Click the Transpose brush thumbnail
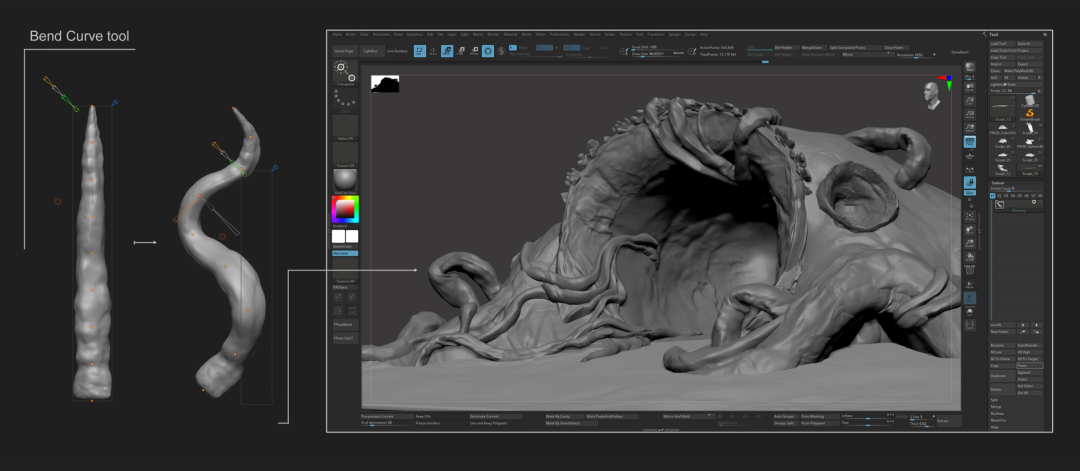Viewport: 1080px width, 471px height. click(345, 71)
